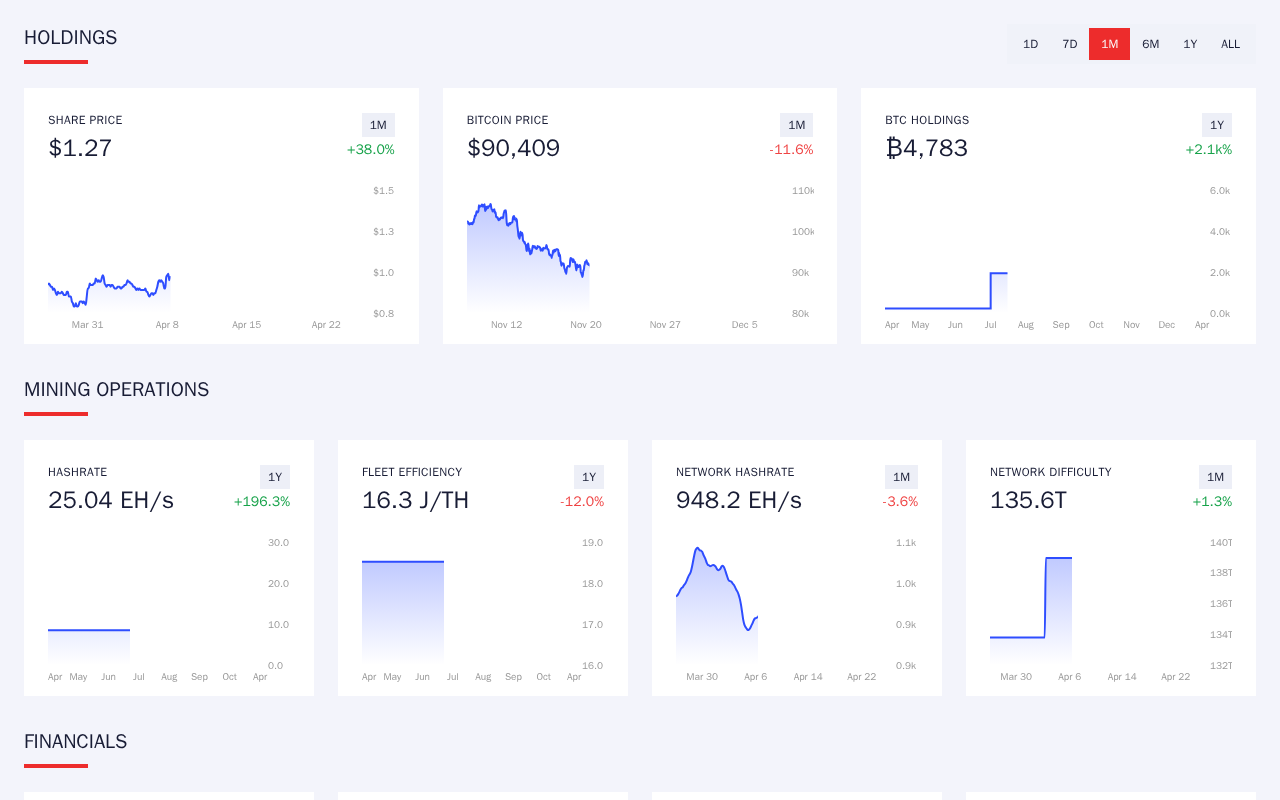Choose the 6M time range
Image resolution: width=1280 pixels, height=800 pixels.
point(1151,44)
